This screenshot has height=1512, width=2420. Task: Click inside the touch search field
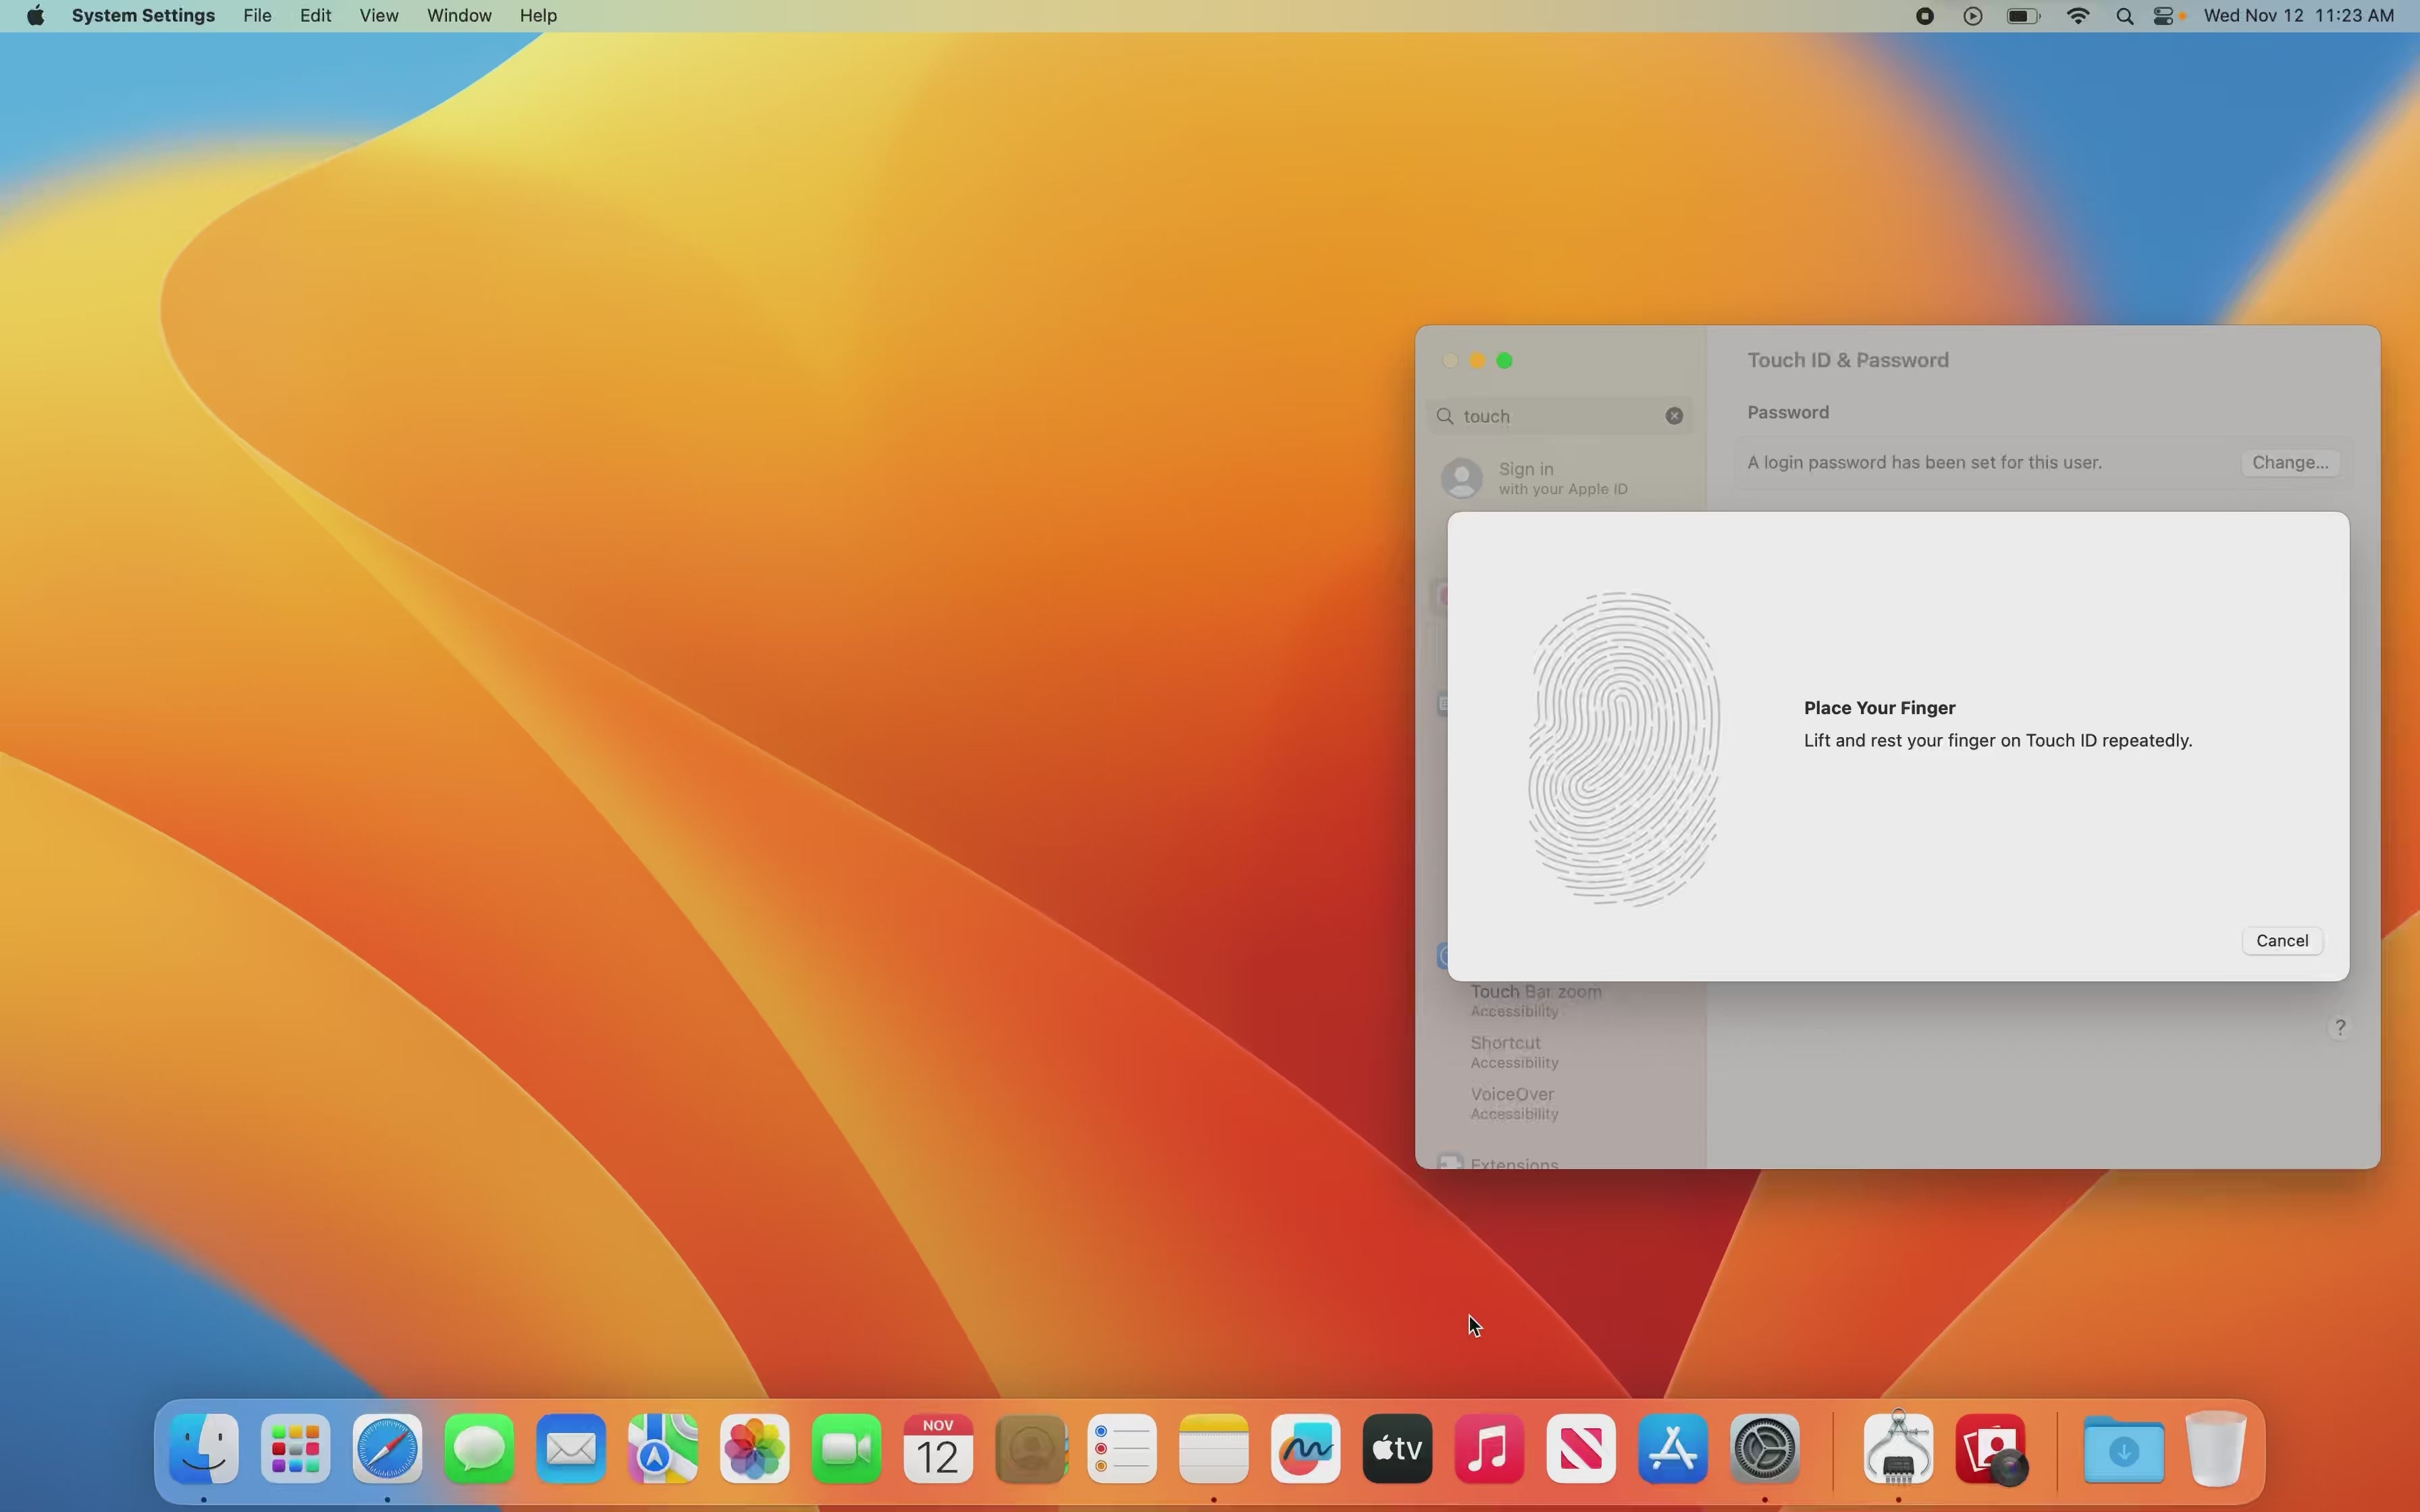[1550, 416]
